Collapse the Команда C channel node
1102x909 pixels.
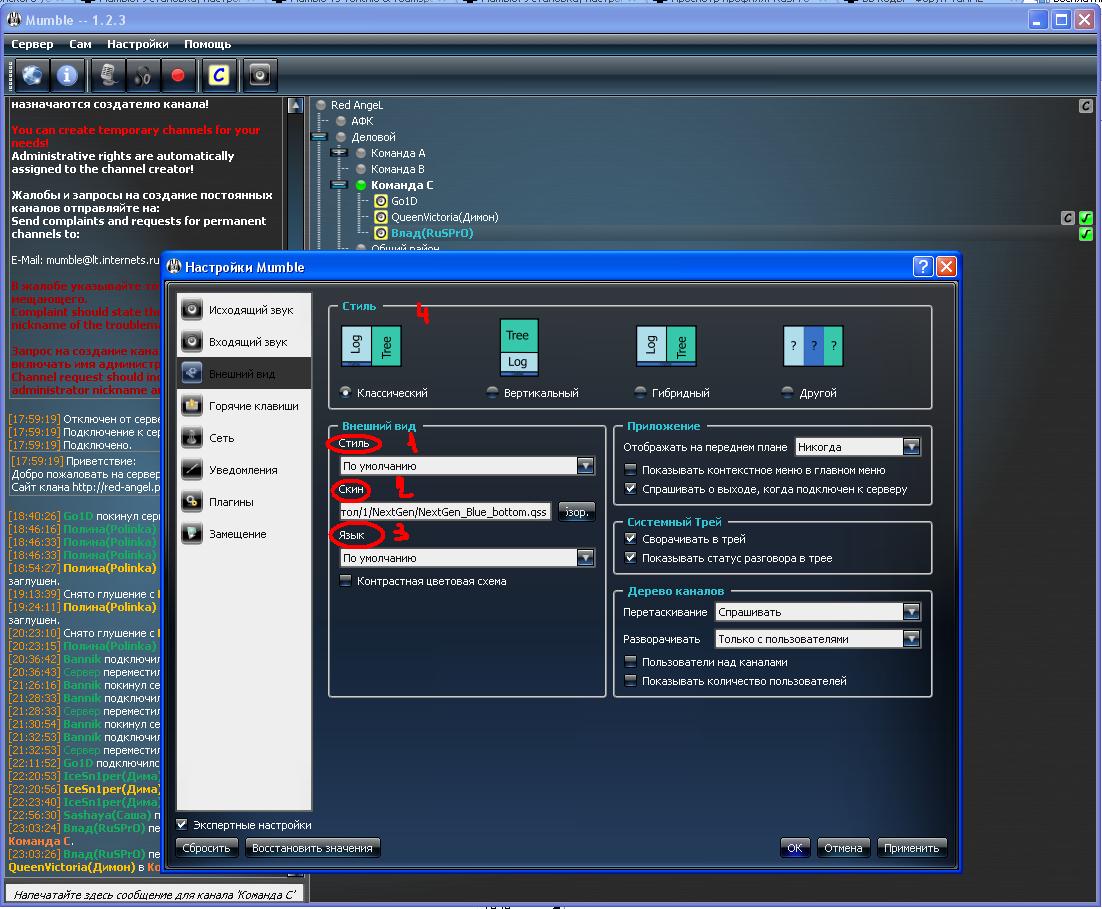click(339, 185)
